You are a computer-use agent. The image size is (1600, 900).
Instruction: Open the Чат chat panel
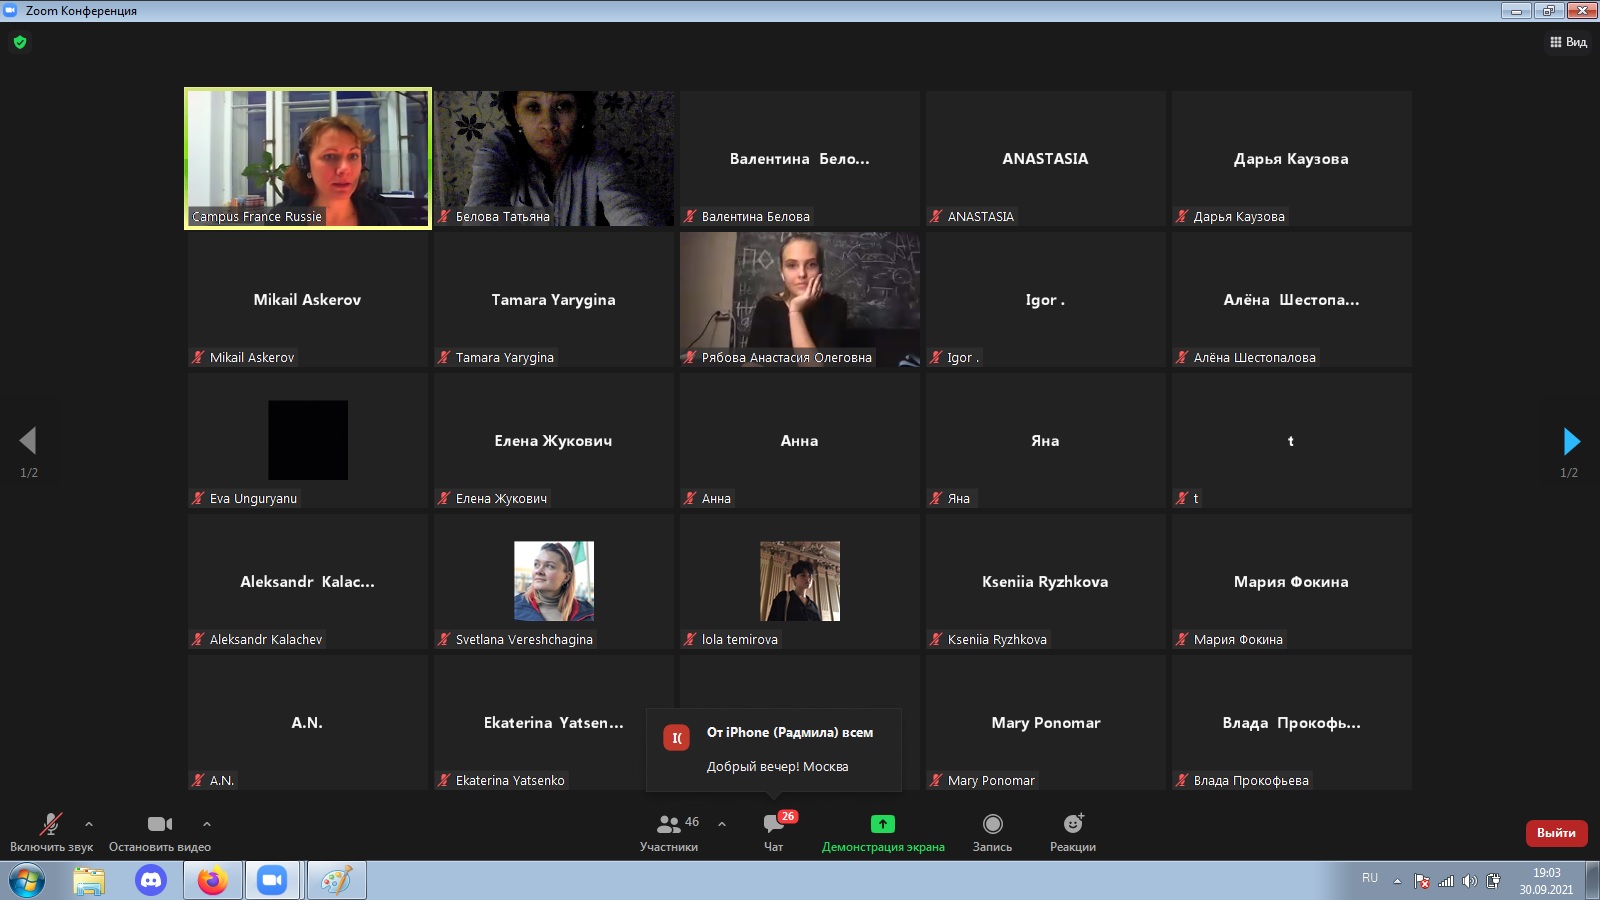pyautogui.click(x=773, y=832)
